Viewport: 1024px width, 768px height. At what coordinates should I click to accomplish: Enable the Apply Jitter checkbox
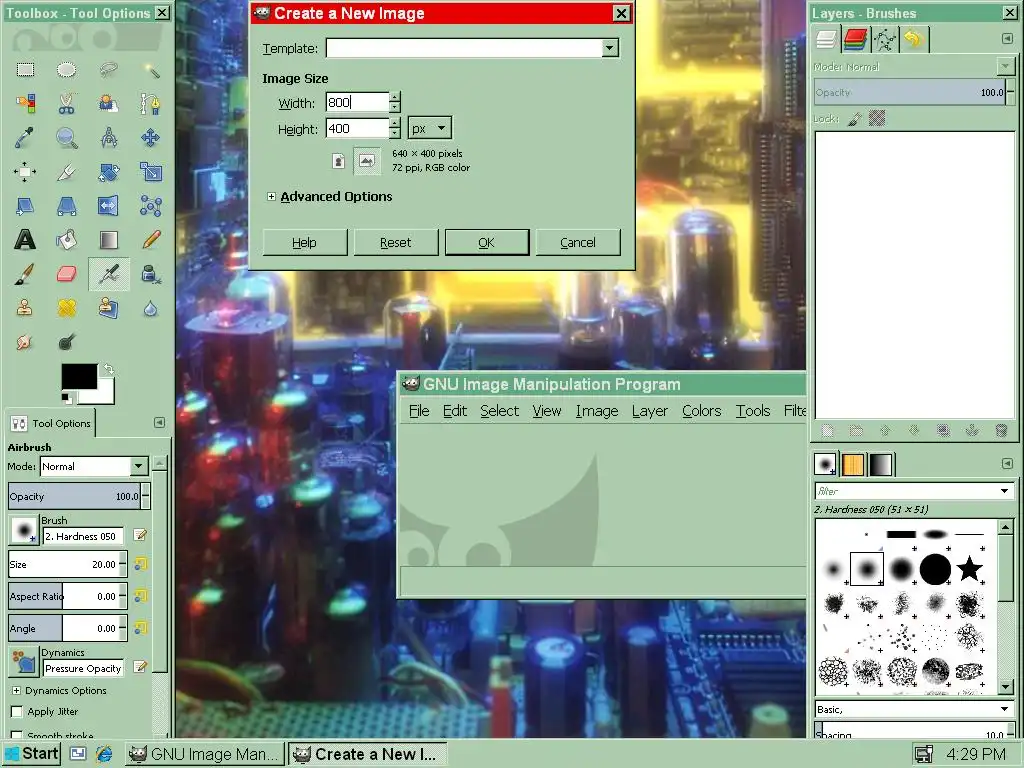tap(18, 712)
